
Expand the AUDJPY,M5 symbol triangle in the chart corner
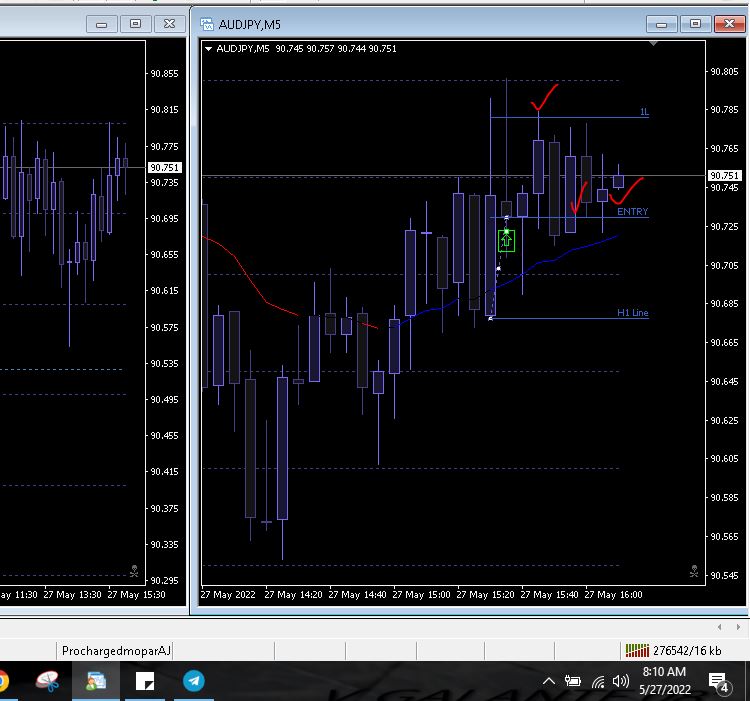pos(208,48)
